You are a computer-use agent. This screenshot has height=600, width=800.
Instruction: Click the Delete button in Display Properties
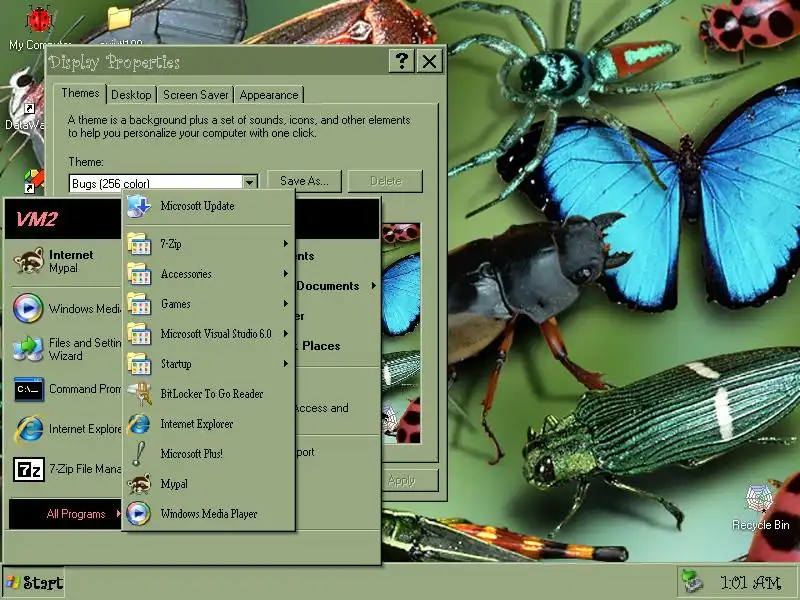point(385,181)
